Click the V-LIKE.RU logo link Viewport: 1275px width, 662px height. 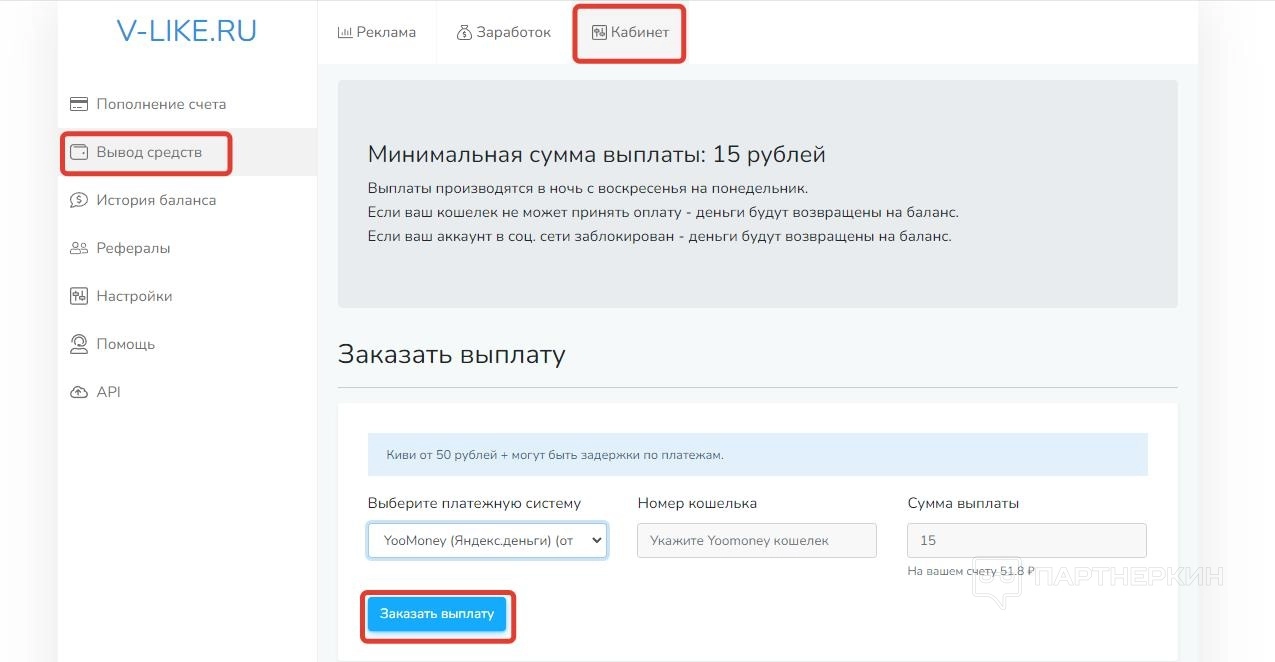pyautogui.click(x=187, y=31)
